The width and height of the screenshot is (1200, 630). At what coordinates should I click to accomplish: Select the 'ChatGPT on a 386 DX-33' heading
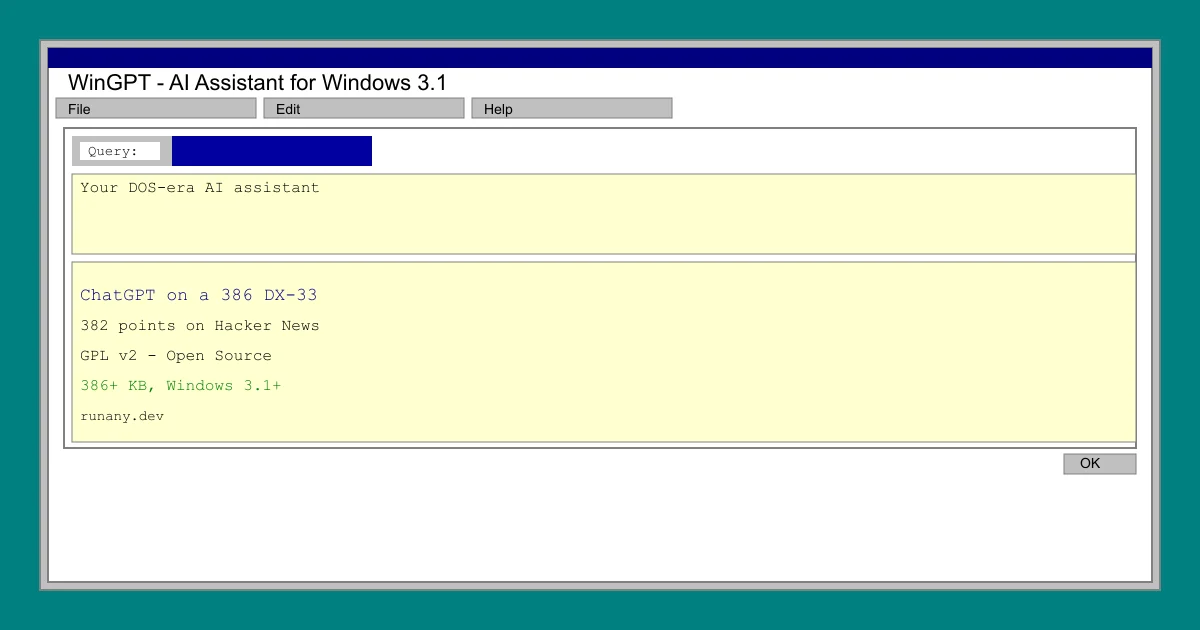click(199, 295)
